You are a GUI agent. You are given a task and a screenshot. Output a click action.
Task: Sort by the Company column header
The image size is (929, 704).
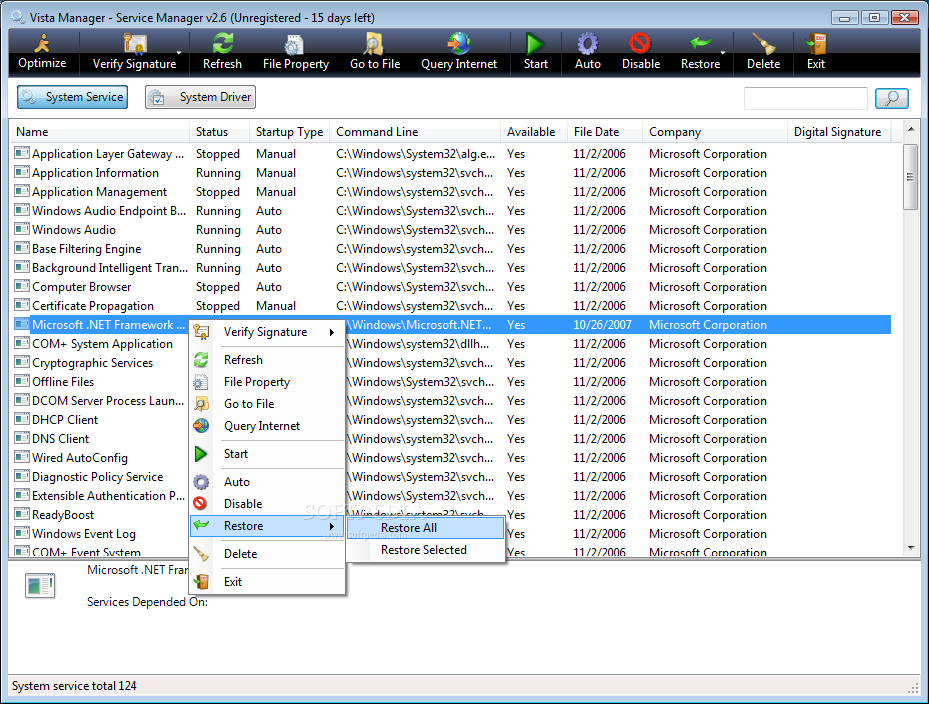point(715,132)
